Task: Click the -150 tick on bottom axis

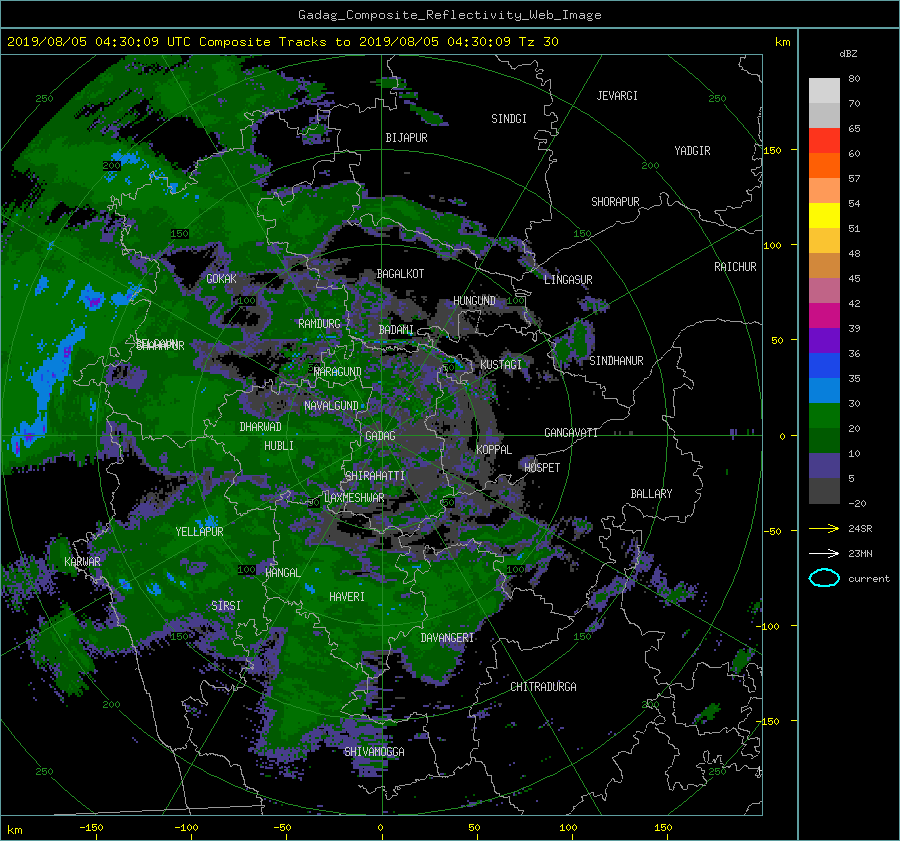Action: (x=91, y=828)
